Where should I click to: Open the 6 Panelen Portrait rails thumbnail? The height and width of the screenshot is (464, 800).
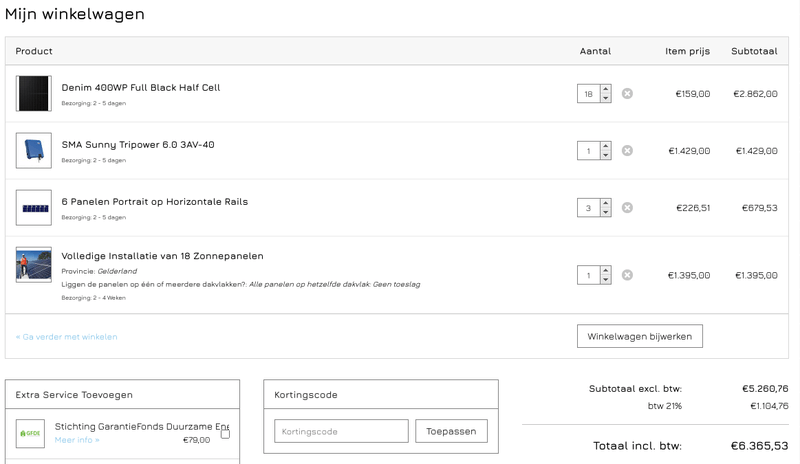point(34,208)
